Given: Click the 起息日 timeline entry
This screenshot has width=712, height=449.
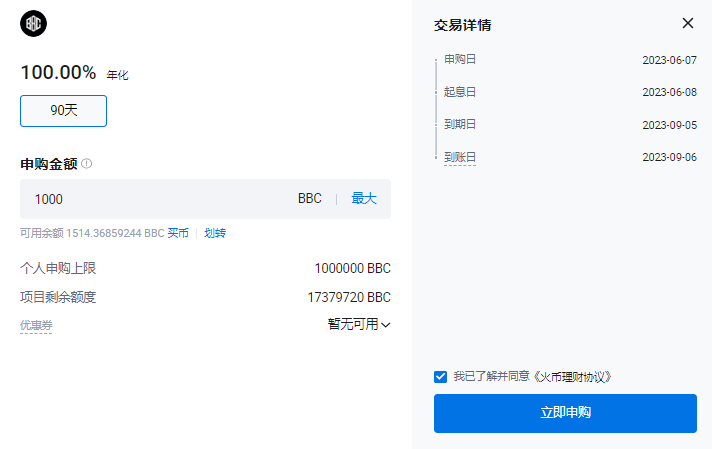Looking at the screenshot, I should click(460, 92).
